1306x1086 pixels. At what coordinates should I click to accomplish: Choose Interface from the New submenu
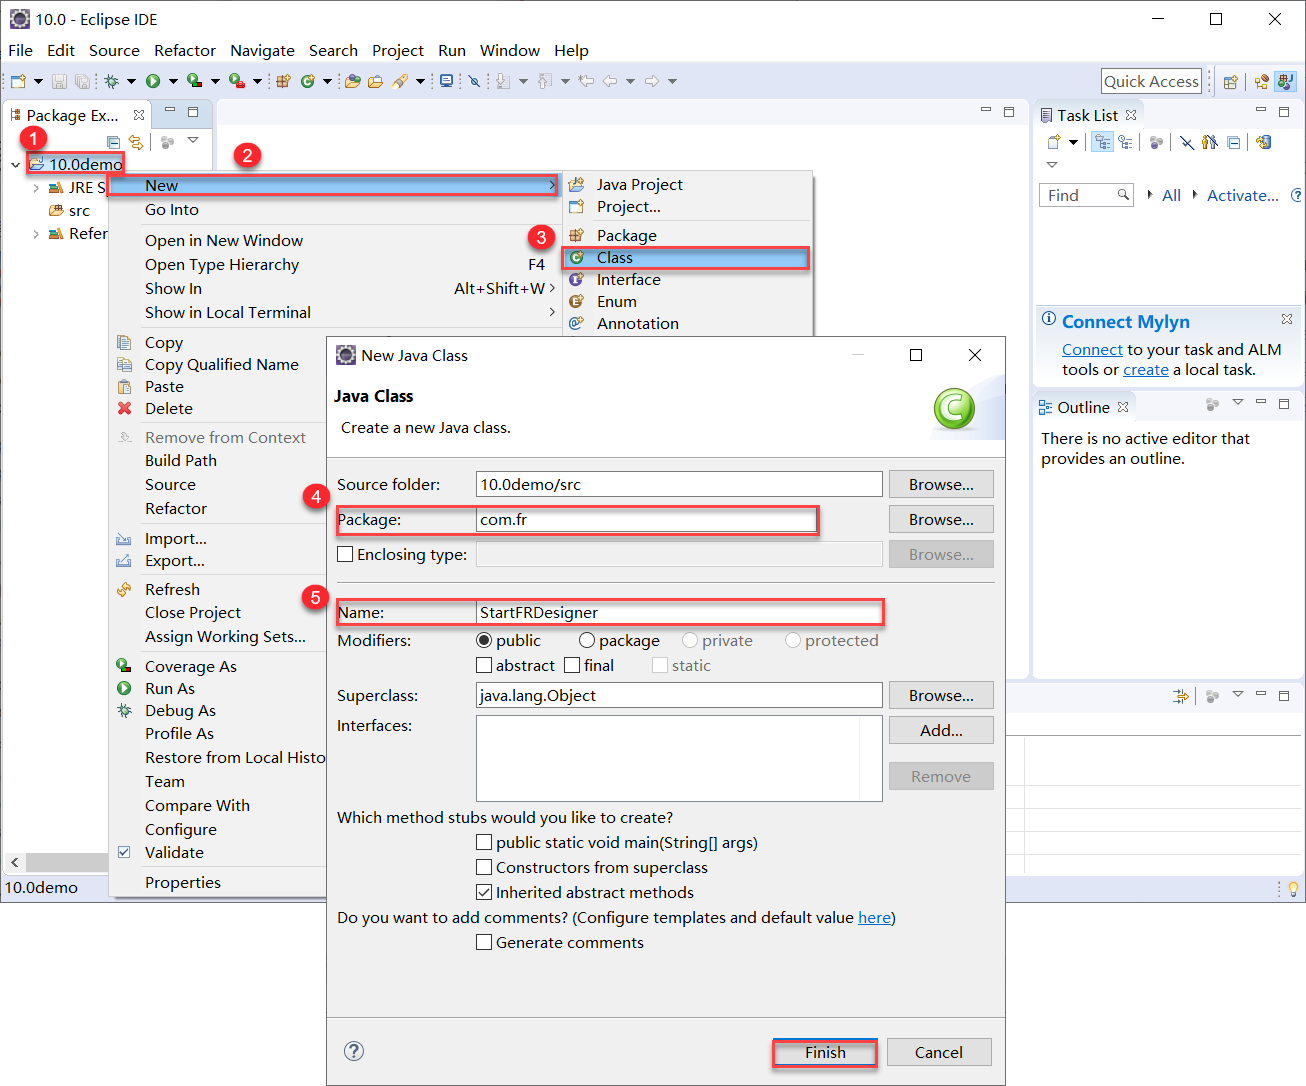point(628,280)
